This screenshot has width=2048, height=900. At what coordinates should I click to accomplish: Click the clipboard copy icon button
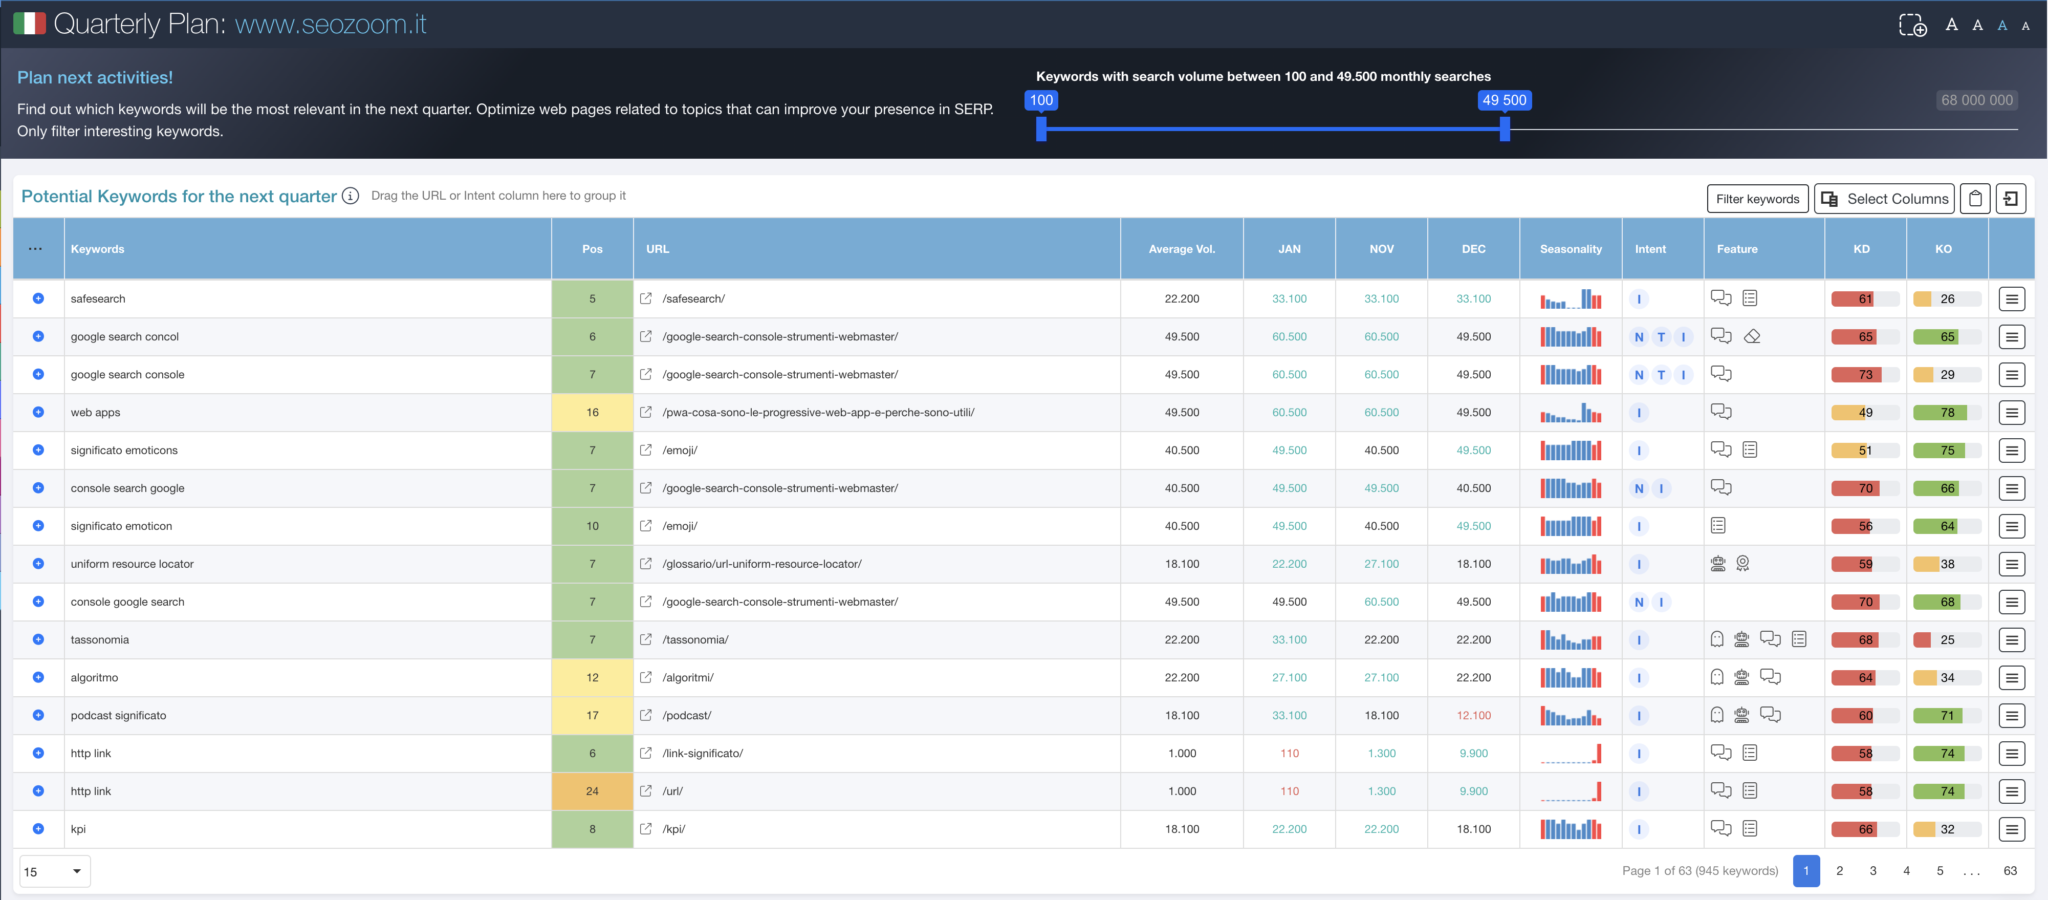[x=1975, y=199]
